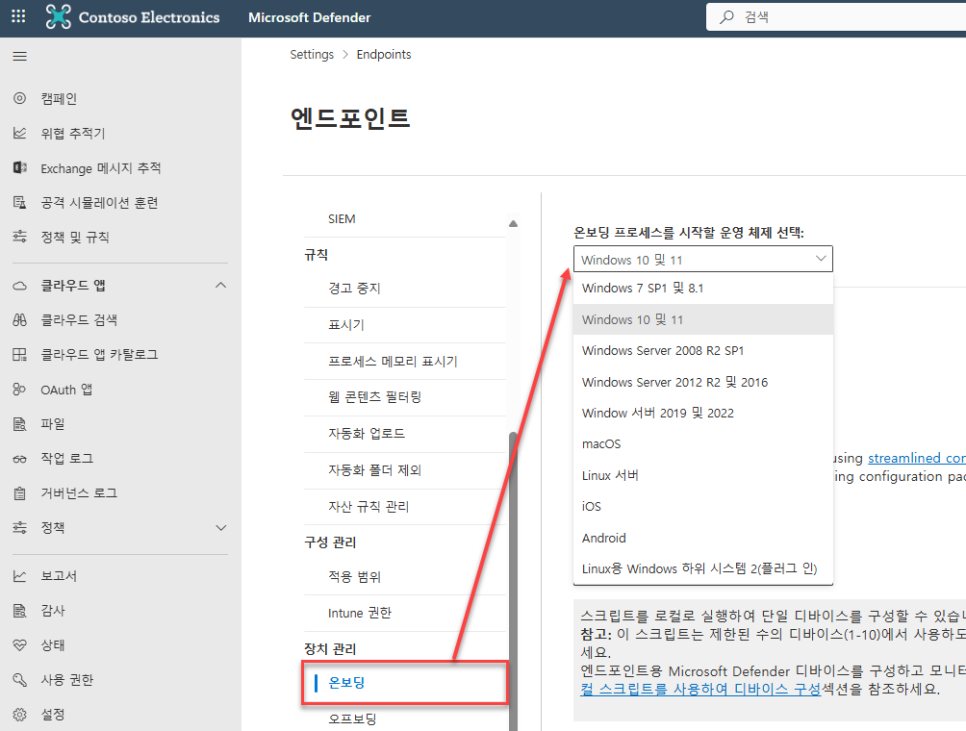
Task: Click the 거버넌스 로그 clipboard icon
Action: [20, 493]
